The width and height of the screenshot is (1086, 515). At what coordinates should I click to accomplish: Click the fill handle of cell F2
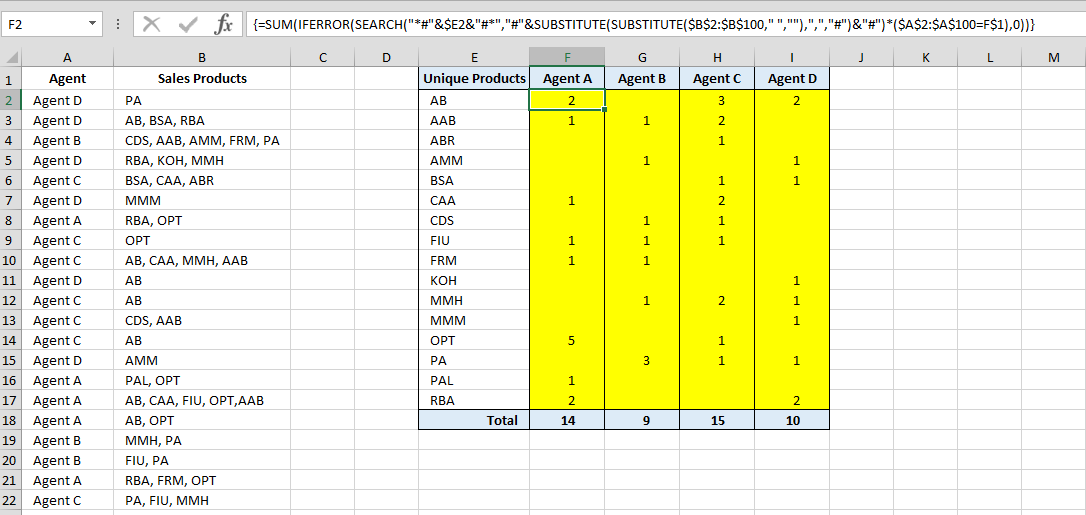(604, 109)
